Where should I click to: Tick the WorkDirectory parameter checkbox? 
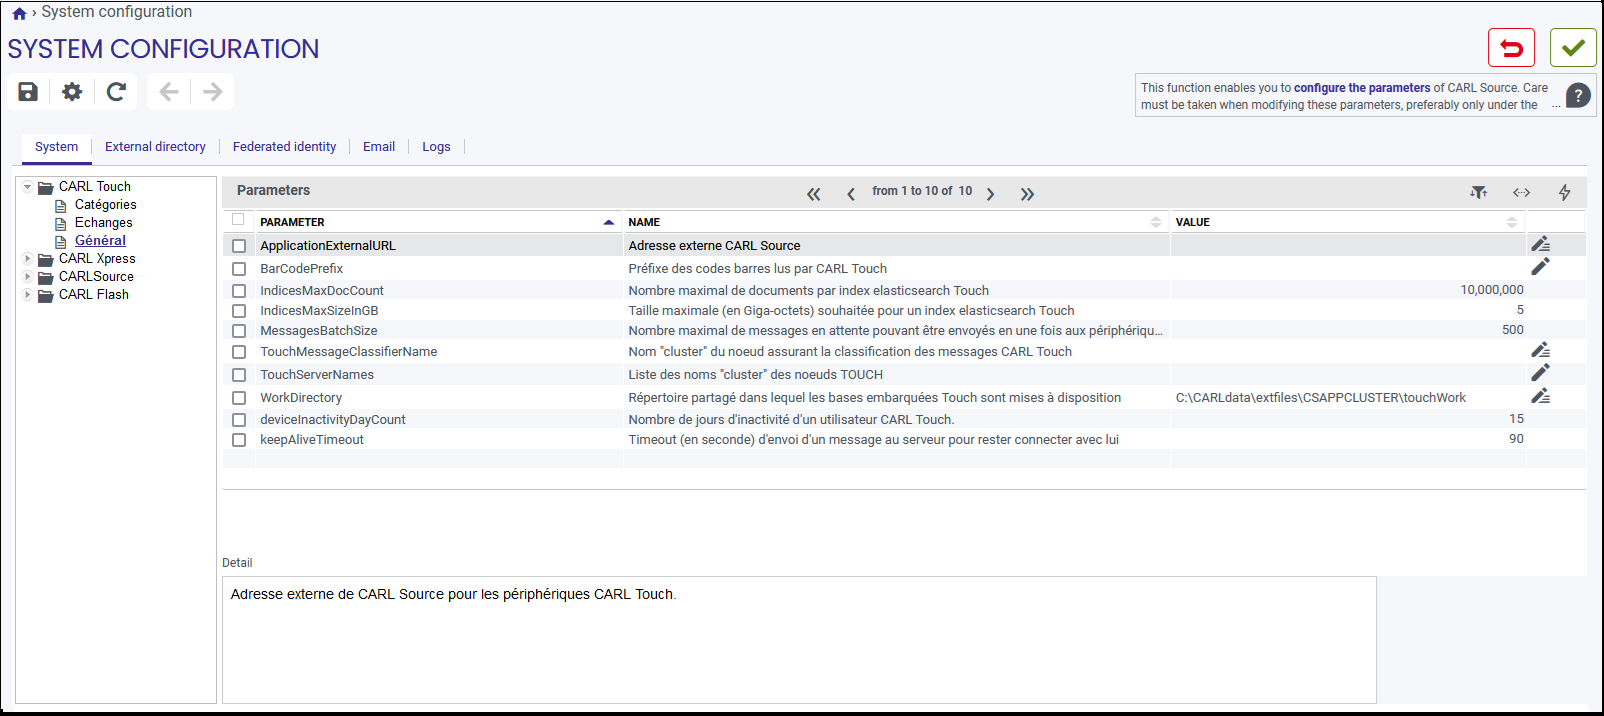tap(239, 398)
